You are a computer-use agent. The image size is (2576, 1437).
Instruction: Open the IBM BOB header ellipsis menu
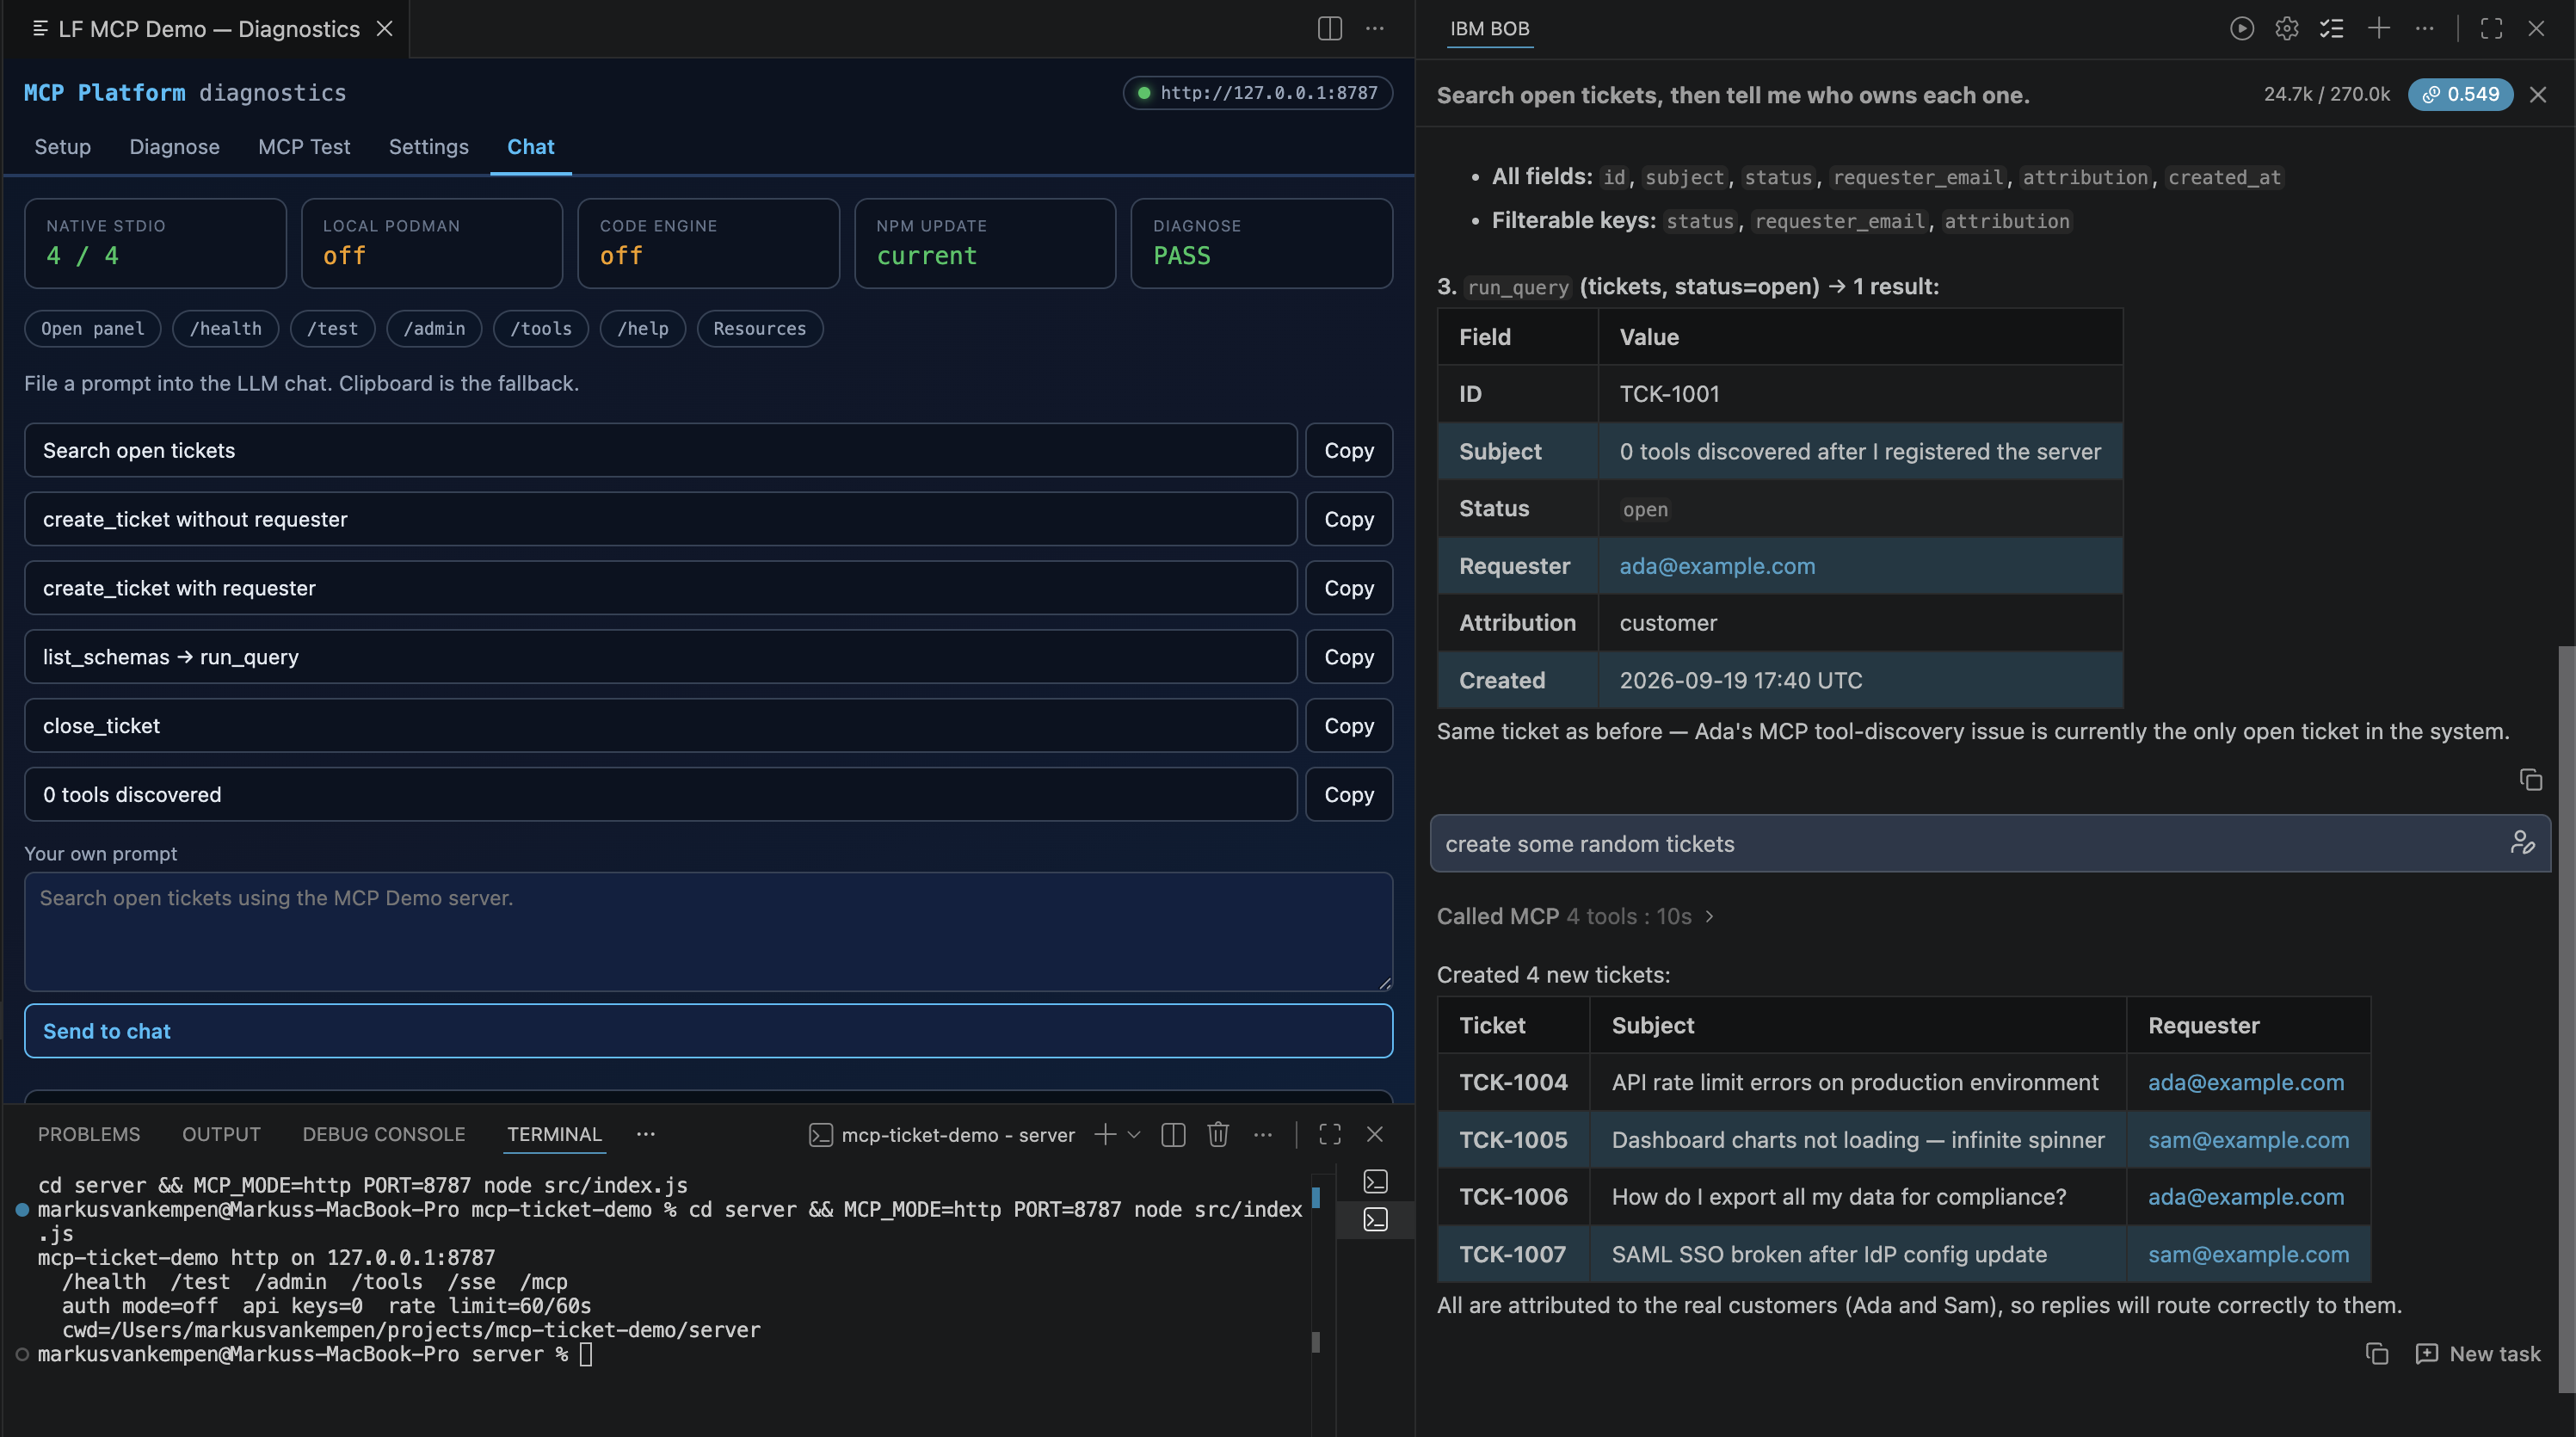pos(2424,28)
